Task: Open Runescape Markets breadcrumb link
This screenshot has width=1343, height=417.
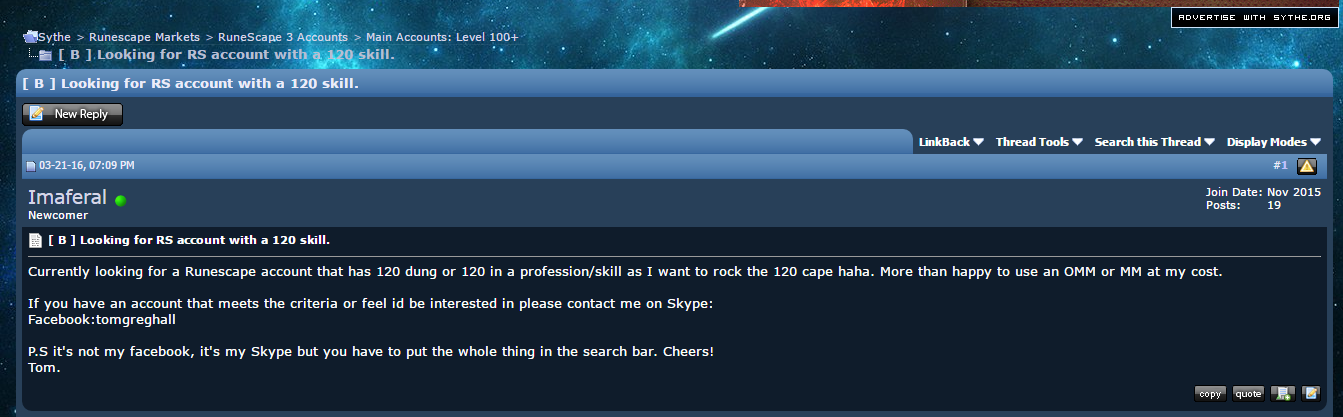Action: (145, 37)
